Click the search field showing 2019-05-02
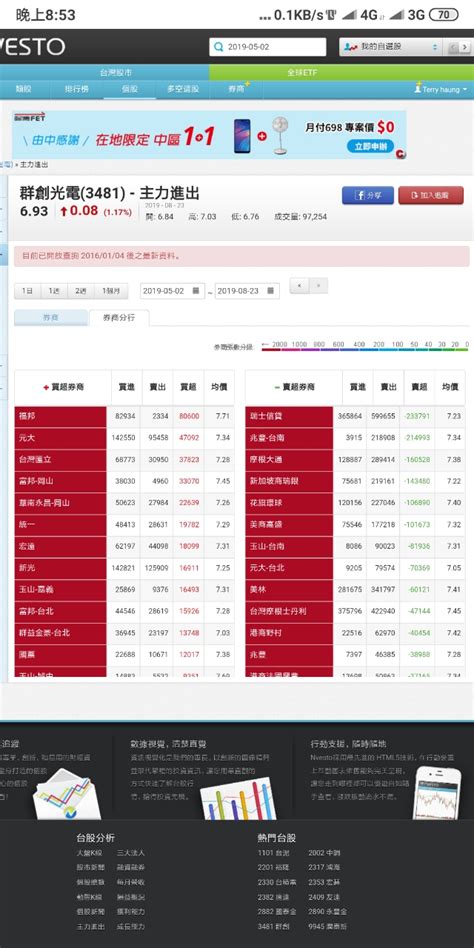 coord(268,47)
